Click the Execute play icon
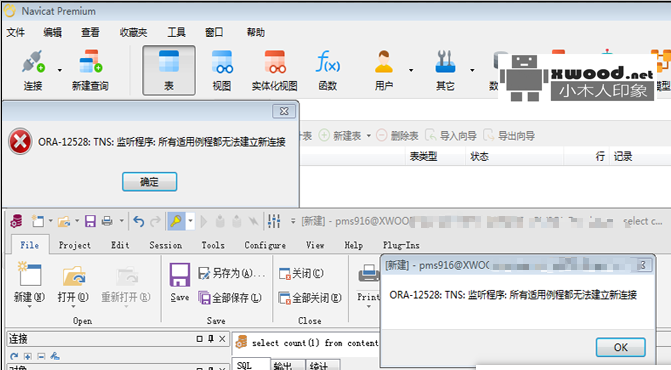 point(204,221)
